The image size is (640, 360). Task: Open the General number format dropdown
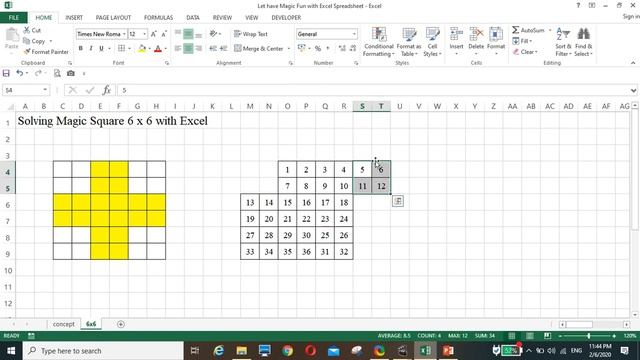tap(354, 34)
